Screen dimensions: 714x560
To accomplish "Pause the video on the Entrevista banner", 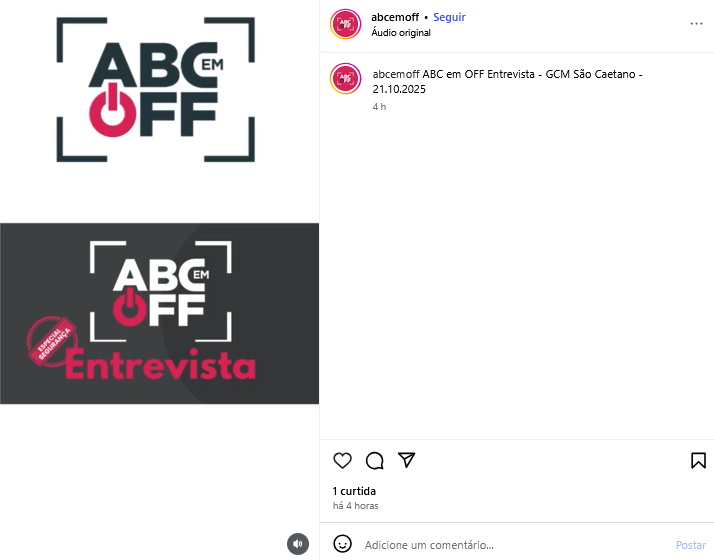I will [159, 313].
